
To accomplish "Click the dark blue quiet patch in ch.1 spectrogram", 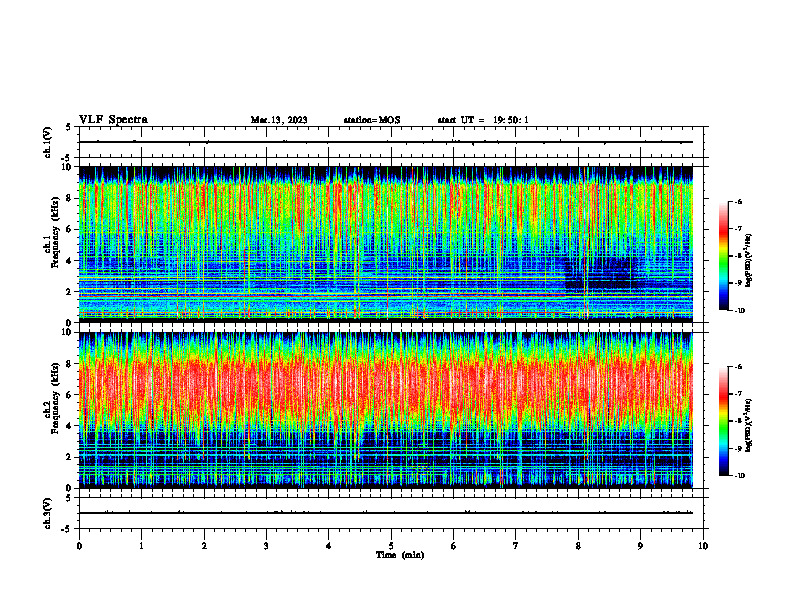I will pos(600,273).
